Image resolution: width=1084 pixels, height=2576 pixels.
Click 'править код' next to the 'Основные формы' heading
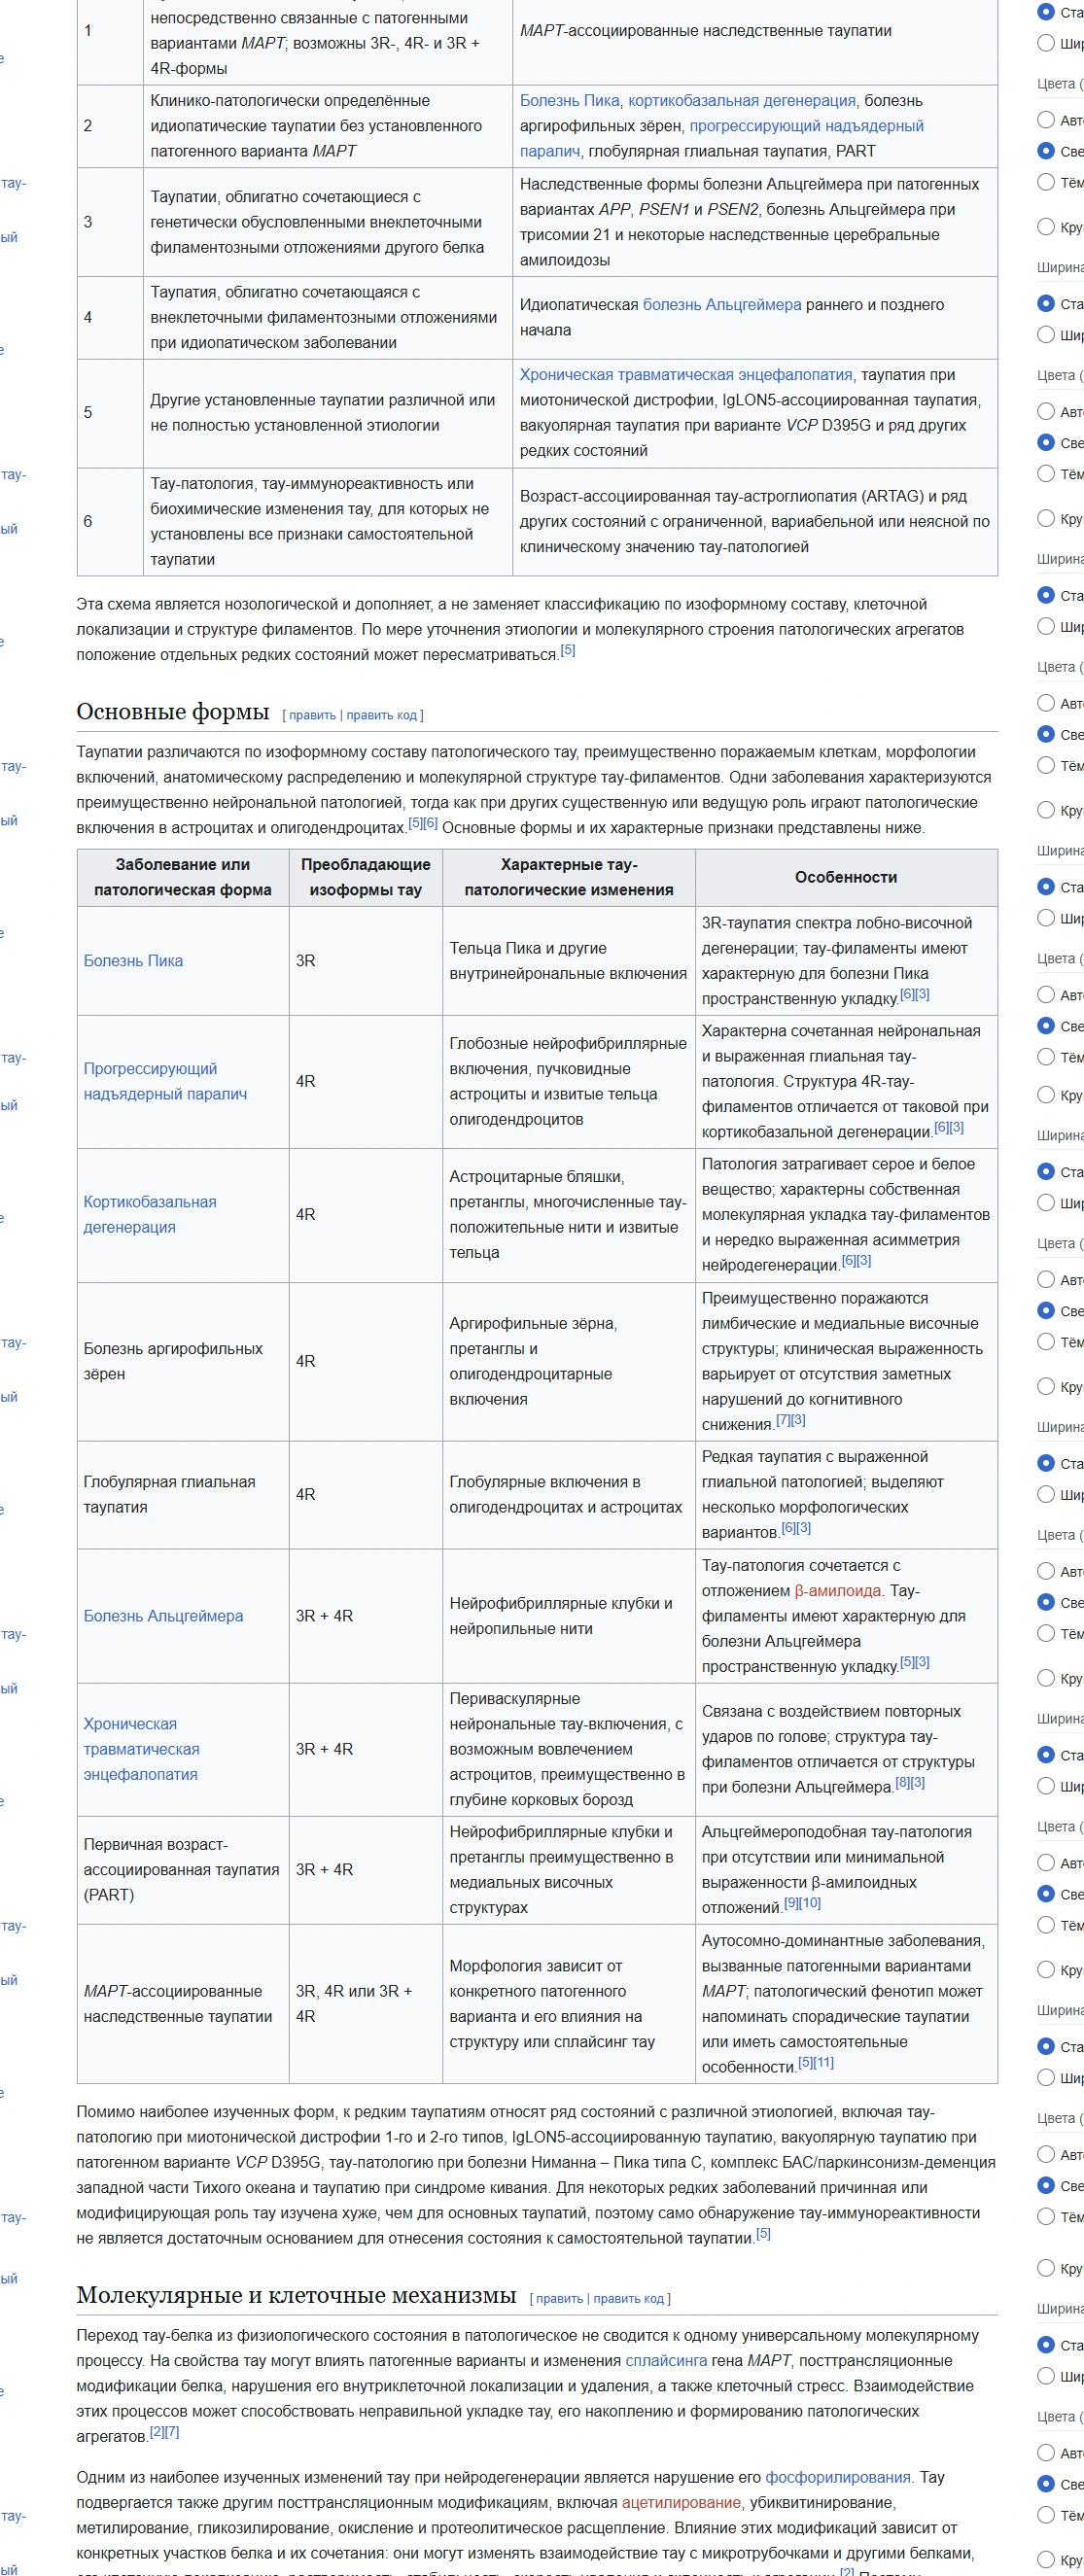[x=381, y=715]
